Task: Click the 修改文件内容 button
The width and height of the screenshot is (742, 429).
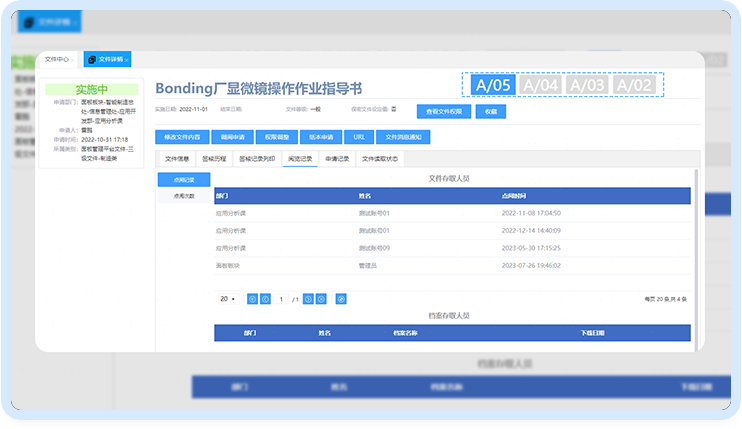Action: click(x=181, y=136)
